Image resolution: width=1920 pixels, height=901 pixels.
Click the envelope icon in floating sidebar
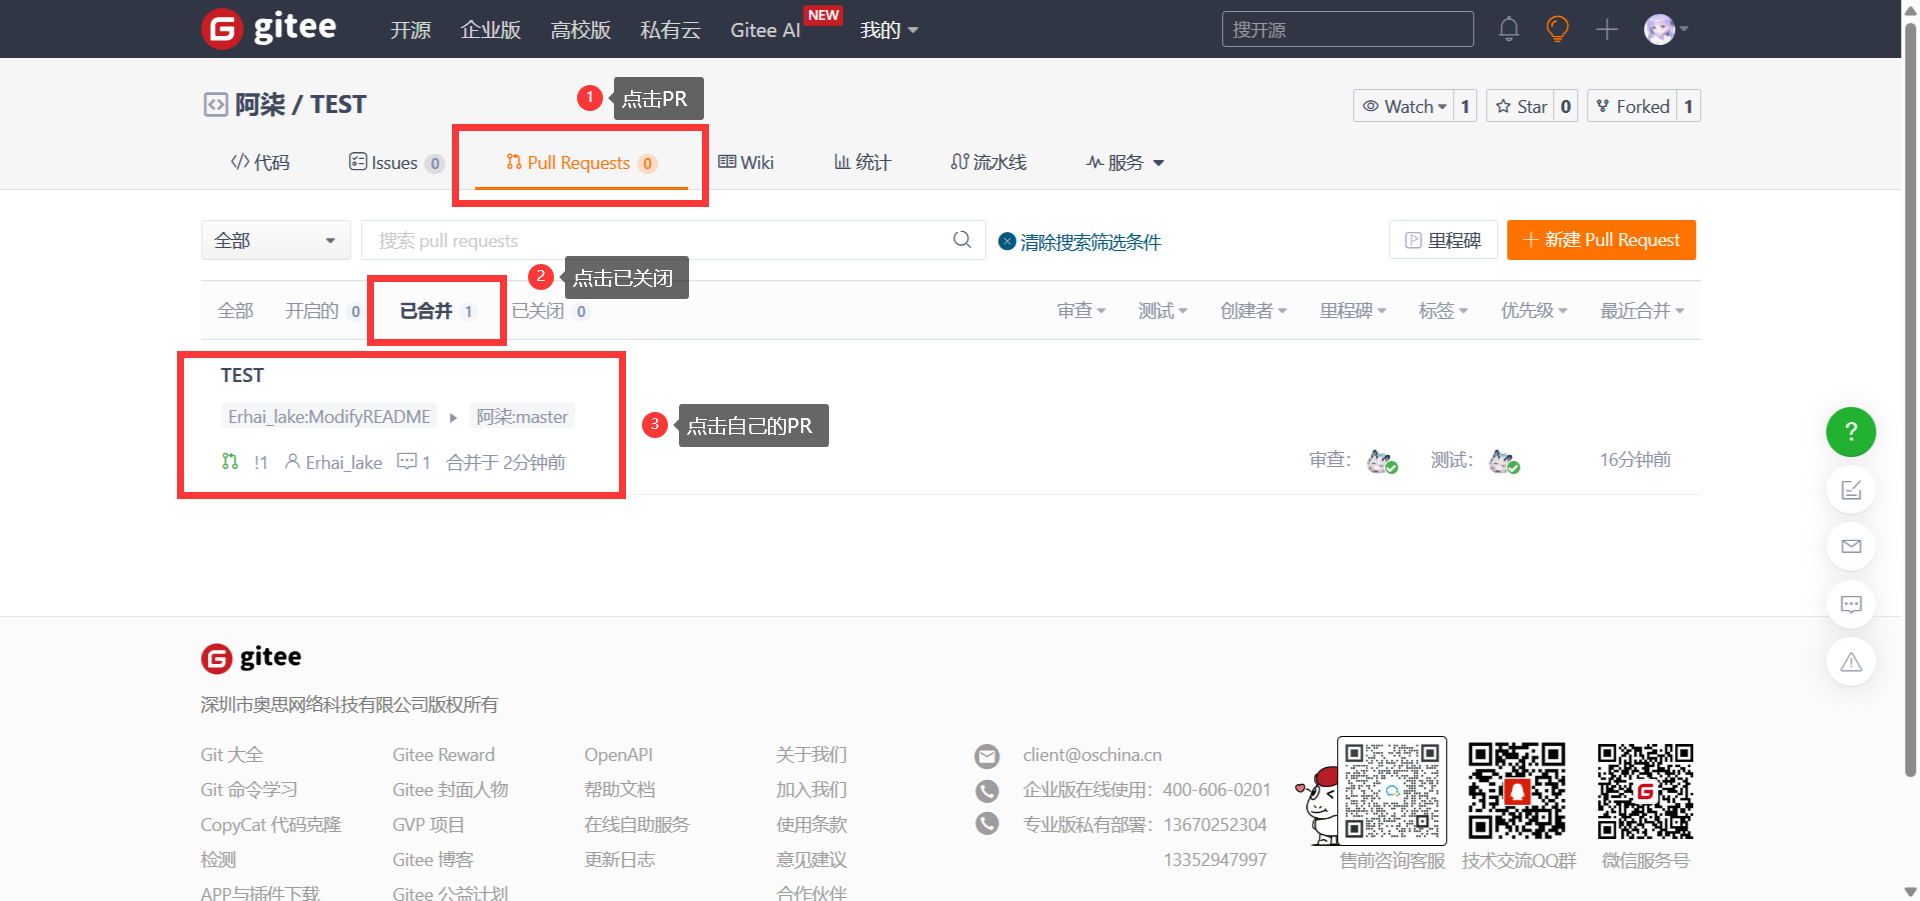point(1850,546)
